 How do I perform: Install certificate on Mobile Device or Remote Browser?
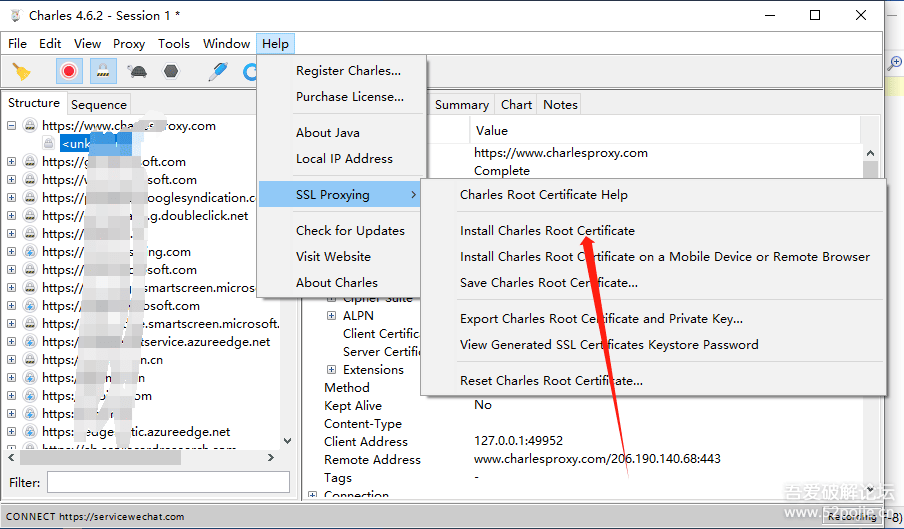tap(665, 256)
